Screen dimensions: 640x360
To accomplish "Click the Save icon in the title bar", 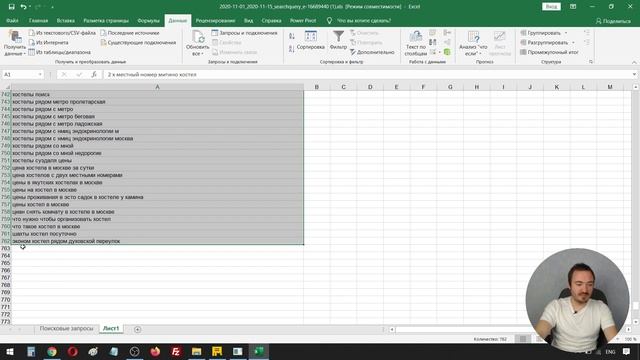I will click(11, 7).
